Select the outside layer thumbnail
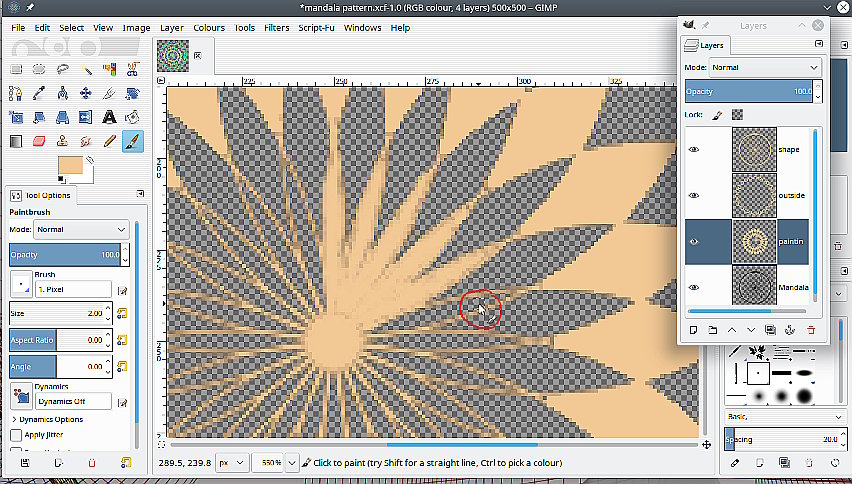 (x=753, y=196)
